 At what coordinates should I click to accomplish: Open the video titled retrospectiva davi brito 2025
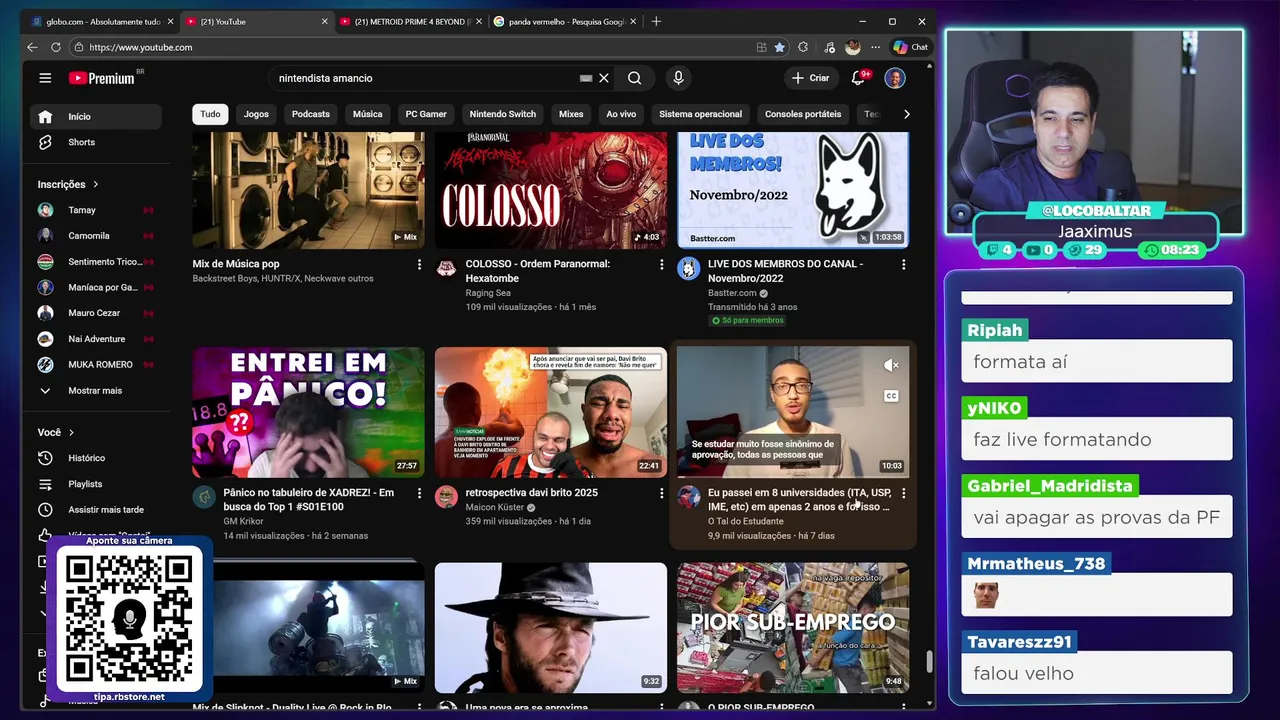point(531,493)
